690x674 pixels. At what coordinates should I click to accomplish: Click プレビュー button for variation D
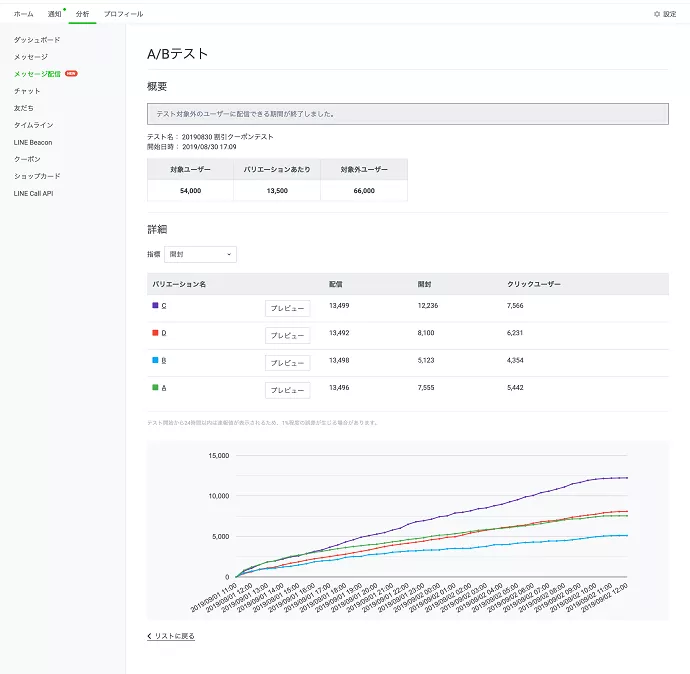click(x=287, y=336)
